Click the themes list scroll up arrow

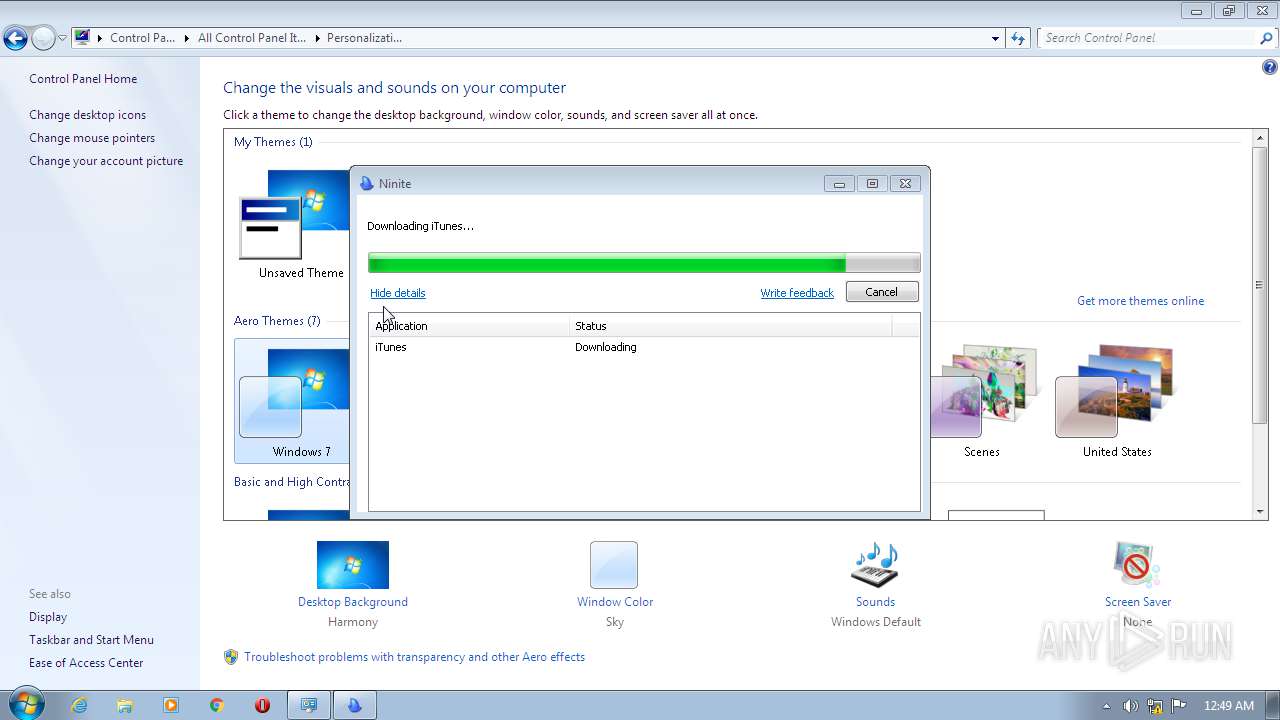[x=1260, y=136]
